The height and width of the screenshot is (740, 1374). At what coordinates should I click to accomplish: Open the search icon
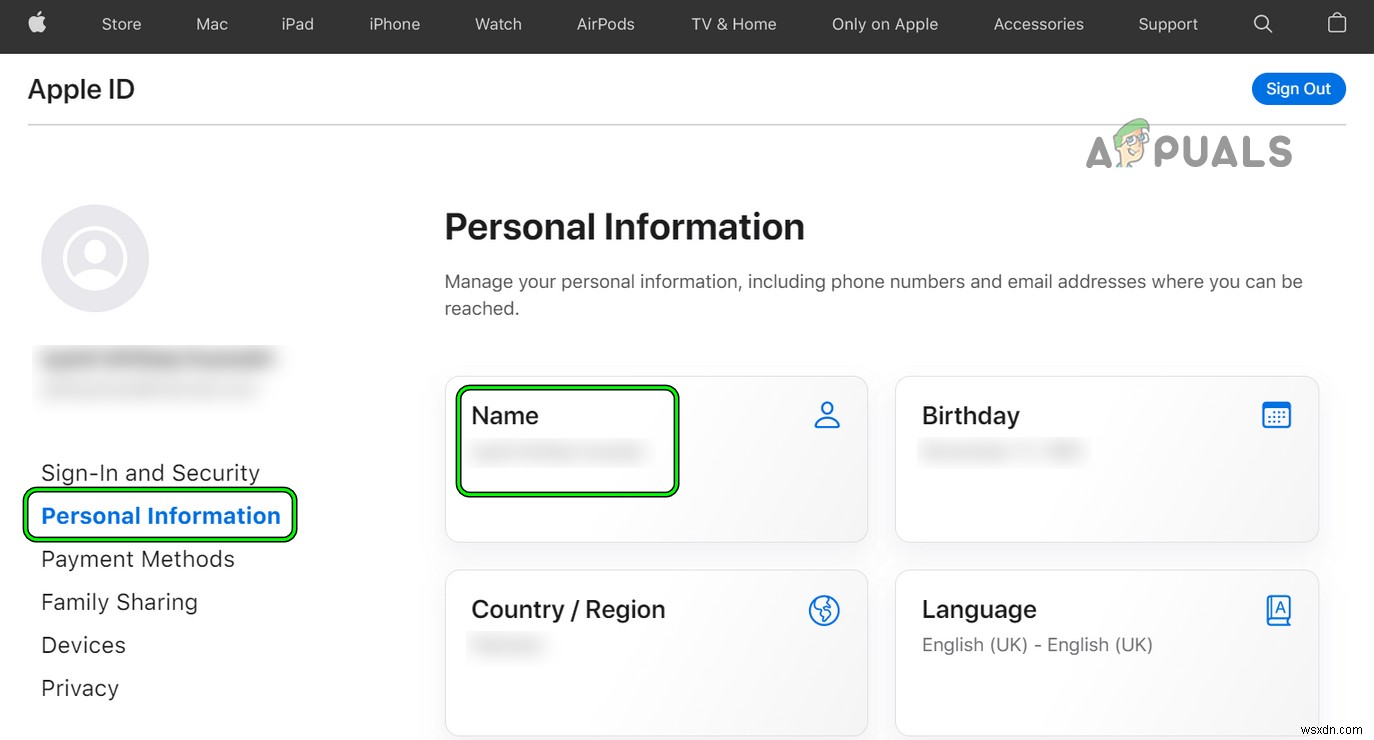tap(1262, 24)
